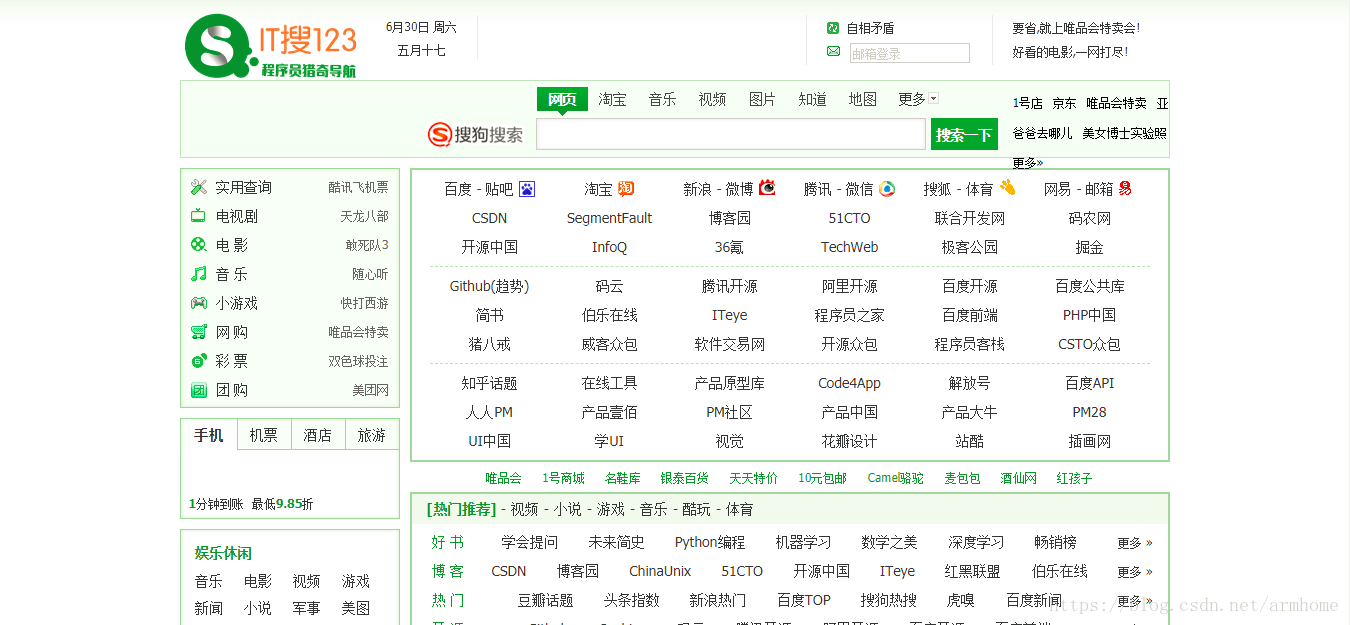Open the Code4App link
Image resolution: width=1350 pixels, height=625 pixels.
pyautogui.click(x=849, y=383)
